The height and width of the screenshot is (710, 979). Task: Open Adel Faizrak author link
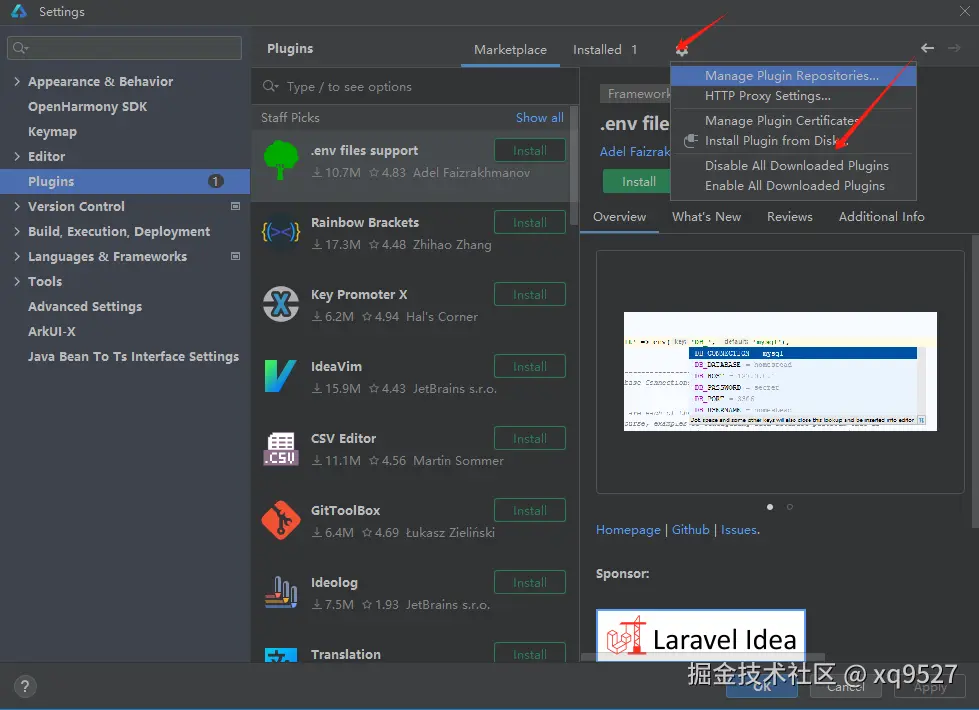click(x=635, y=151)
